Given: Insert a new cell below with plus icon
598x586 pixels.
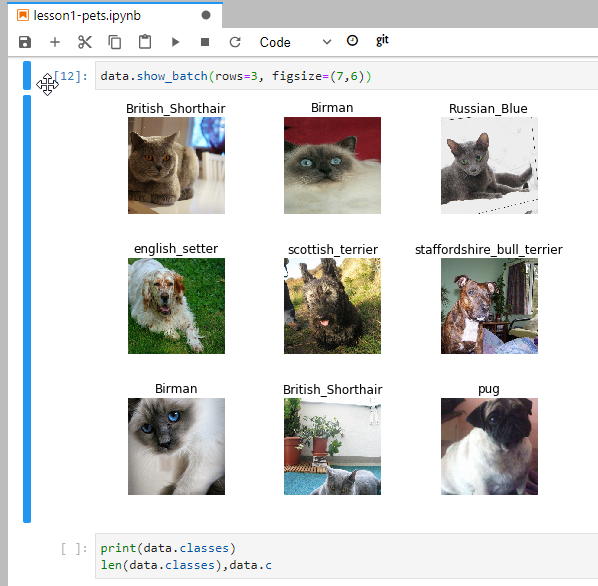Looking at the screenshot, I should pyautogui.click(x=55, y=42).
